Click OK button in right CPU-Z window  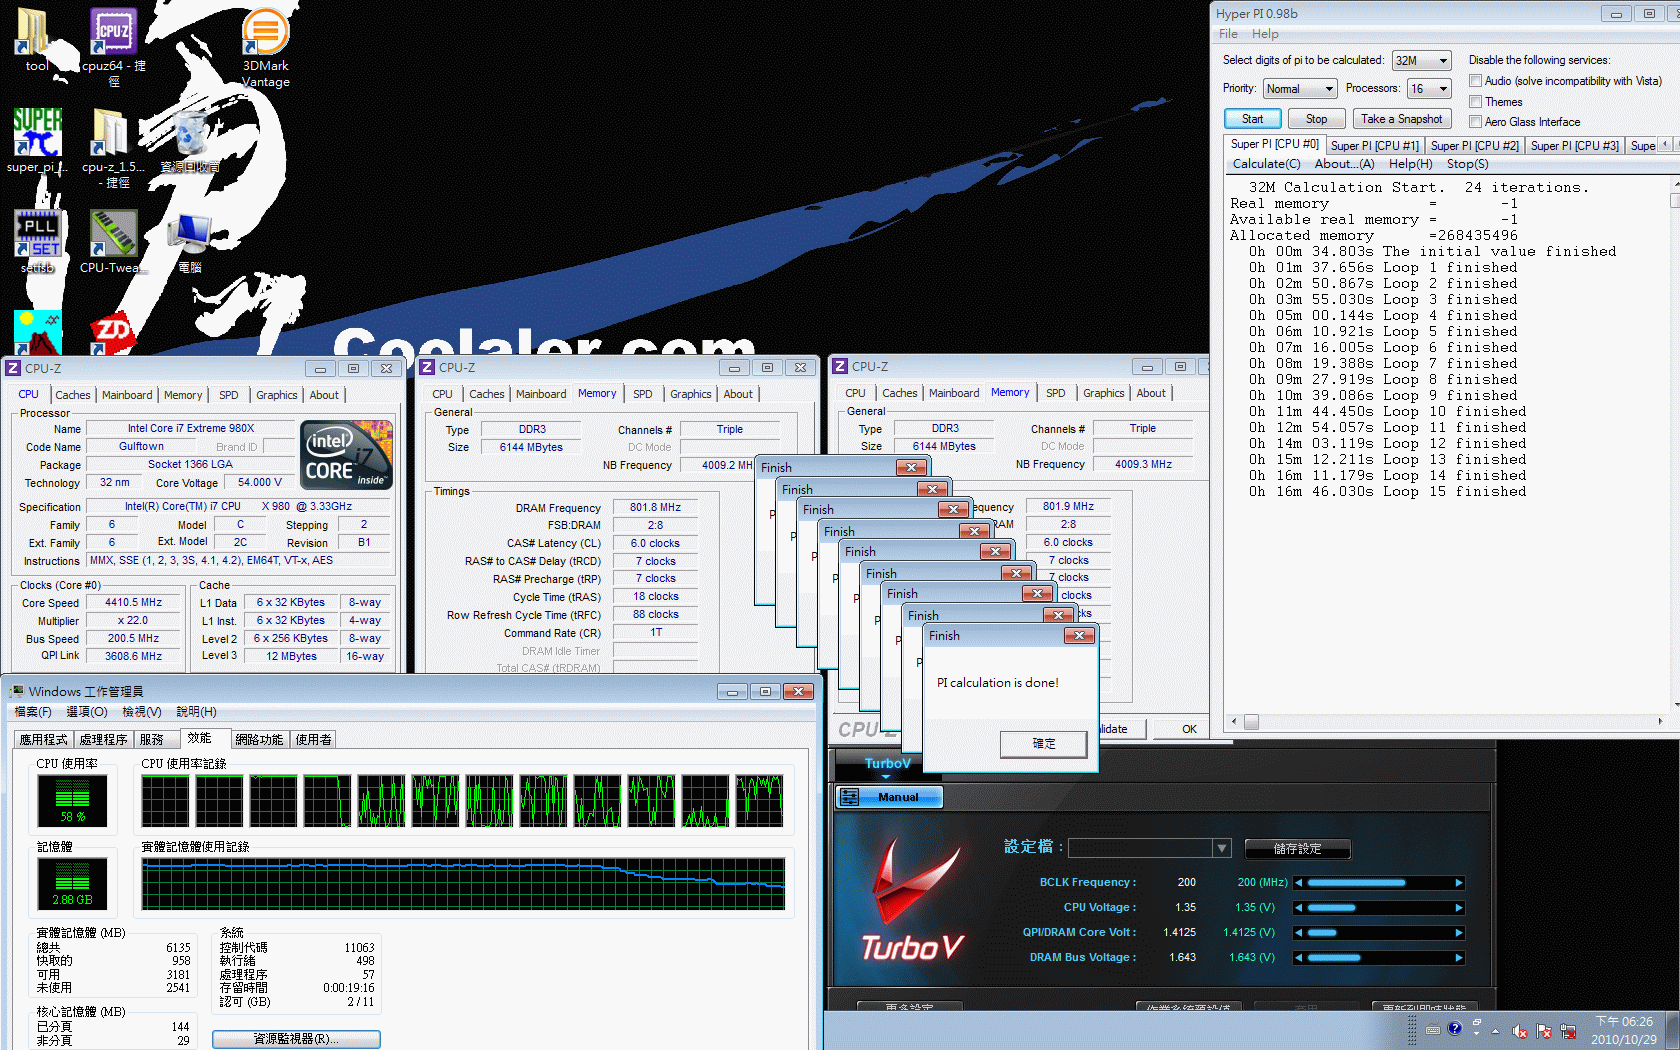pyautogui.click(x=1189, y=729)
